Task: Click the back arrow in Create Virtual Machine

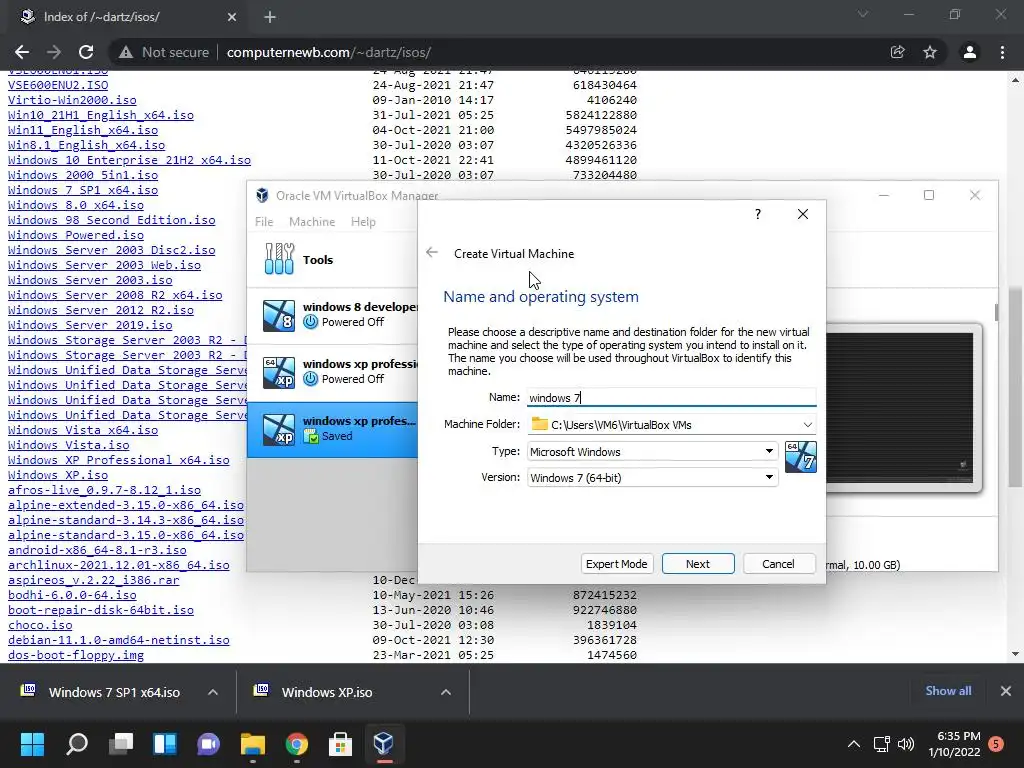Action: coord(432,253)
